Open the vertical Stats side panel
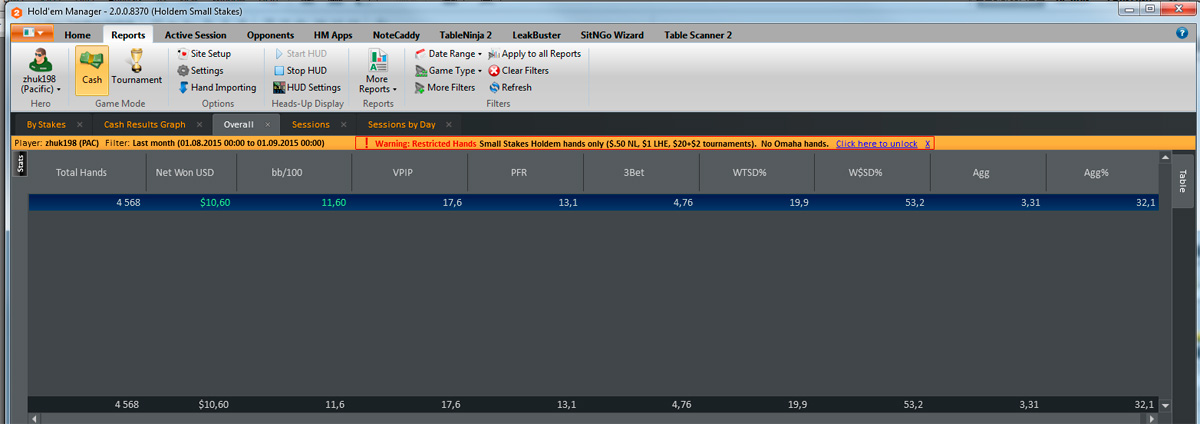 tap(21, 164)
